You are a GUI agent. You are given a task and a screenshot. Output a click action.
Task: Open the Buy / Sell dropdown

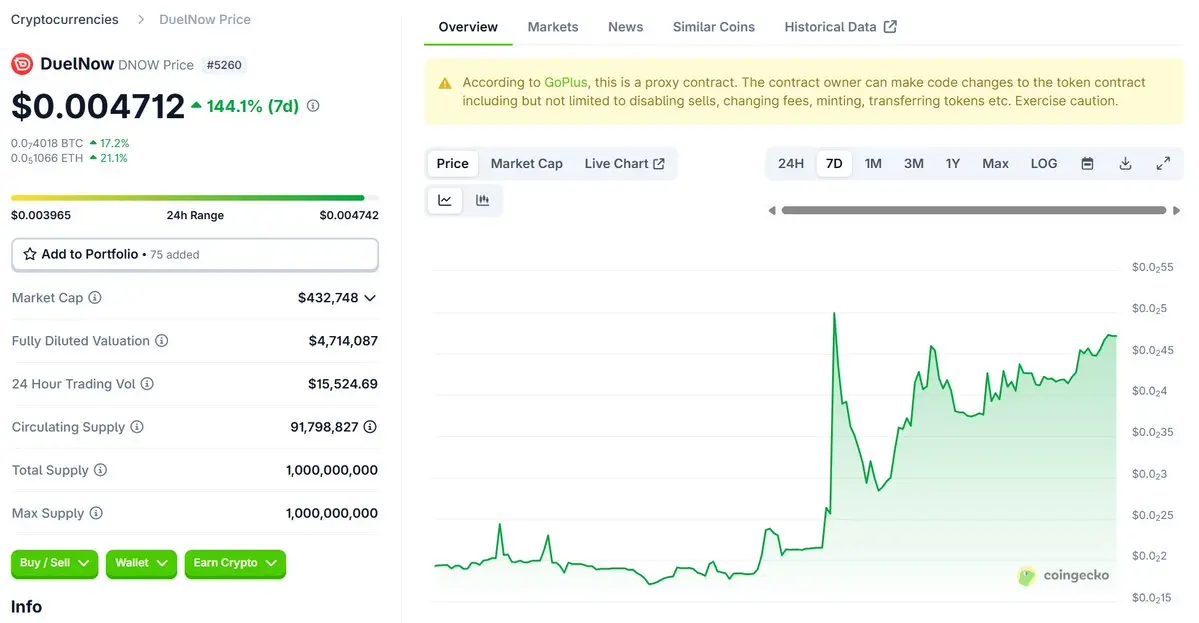click(54, 563)
